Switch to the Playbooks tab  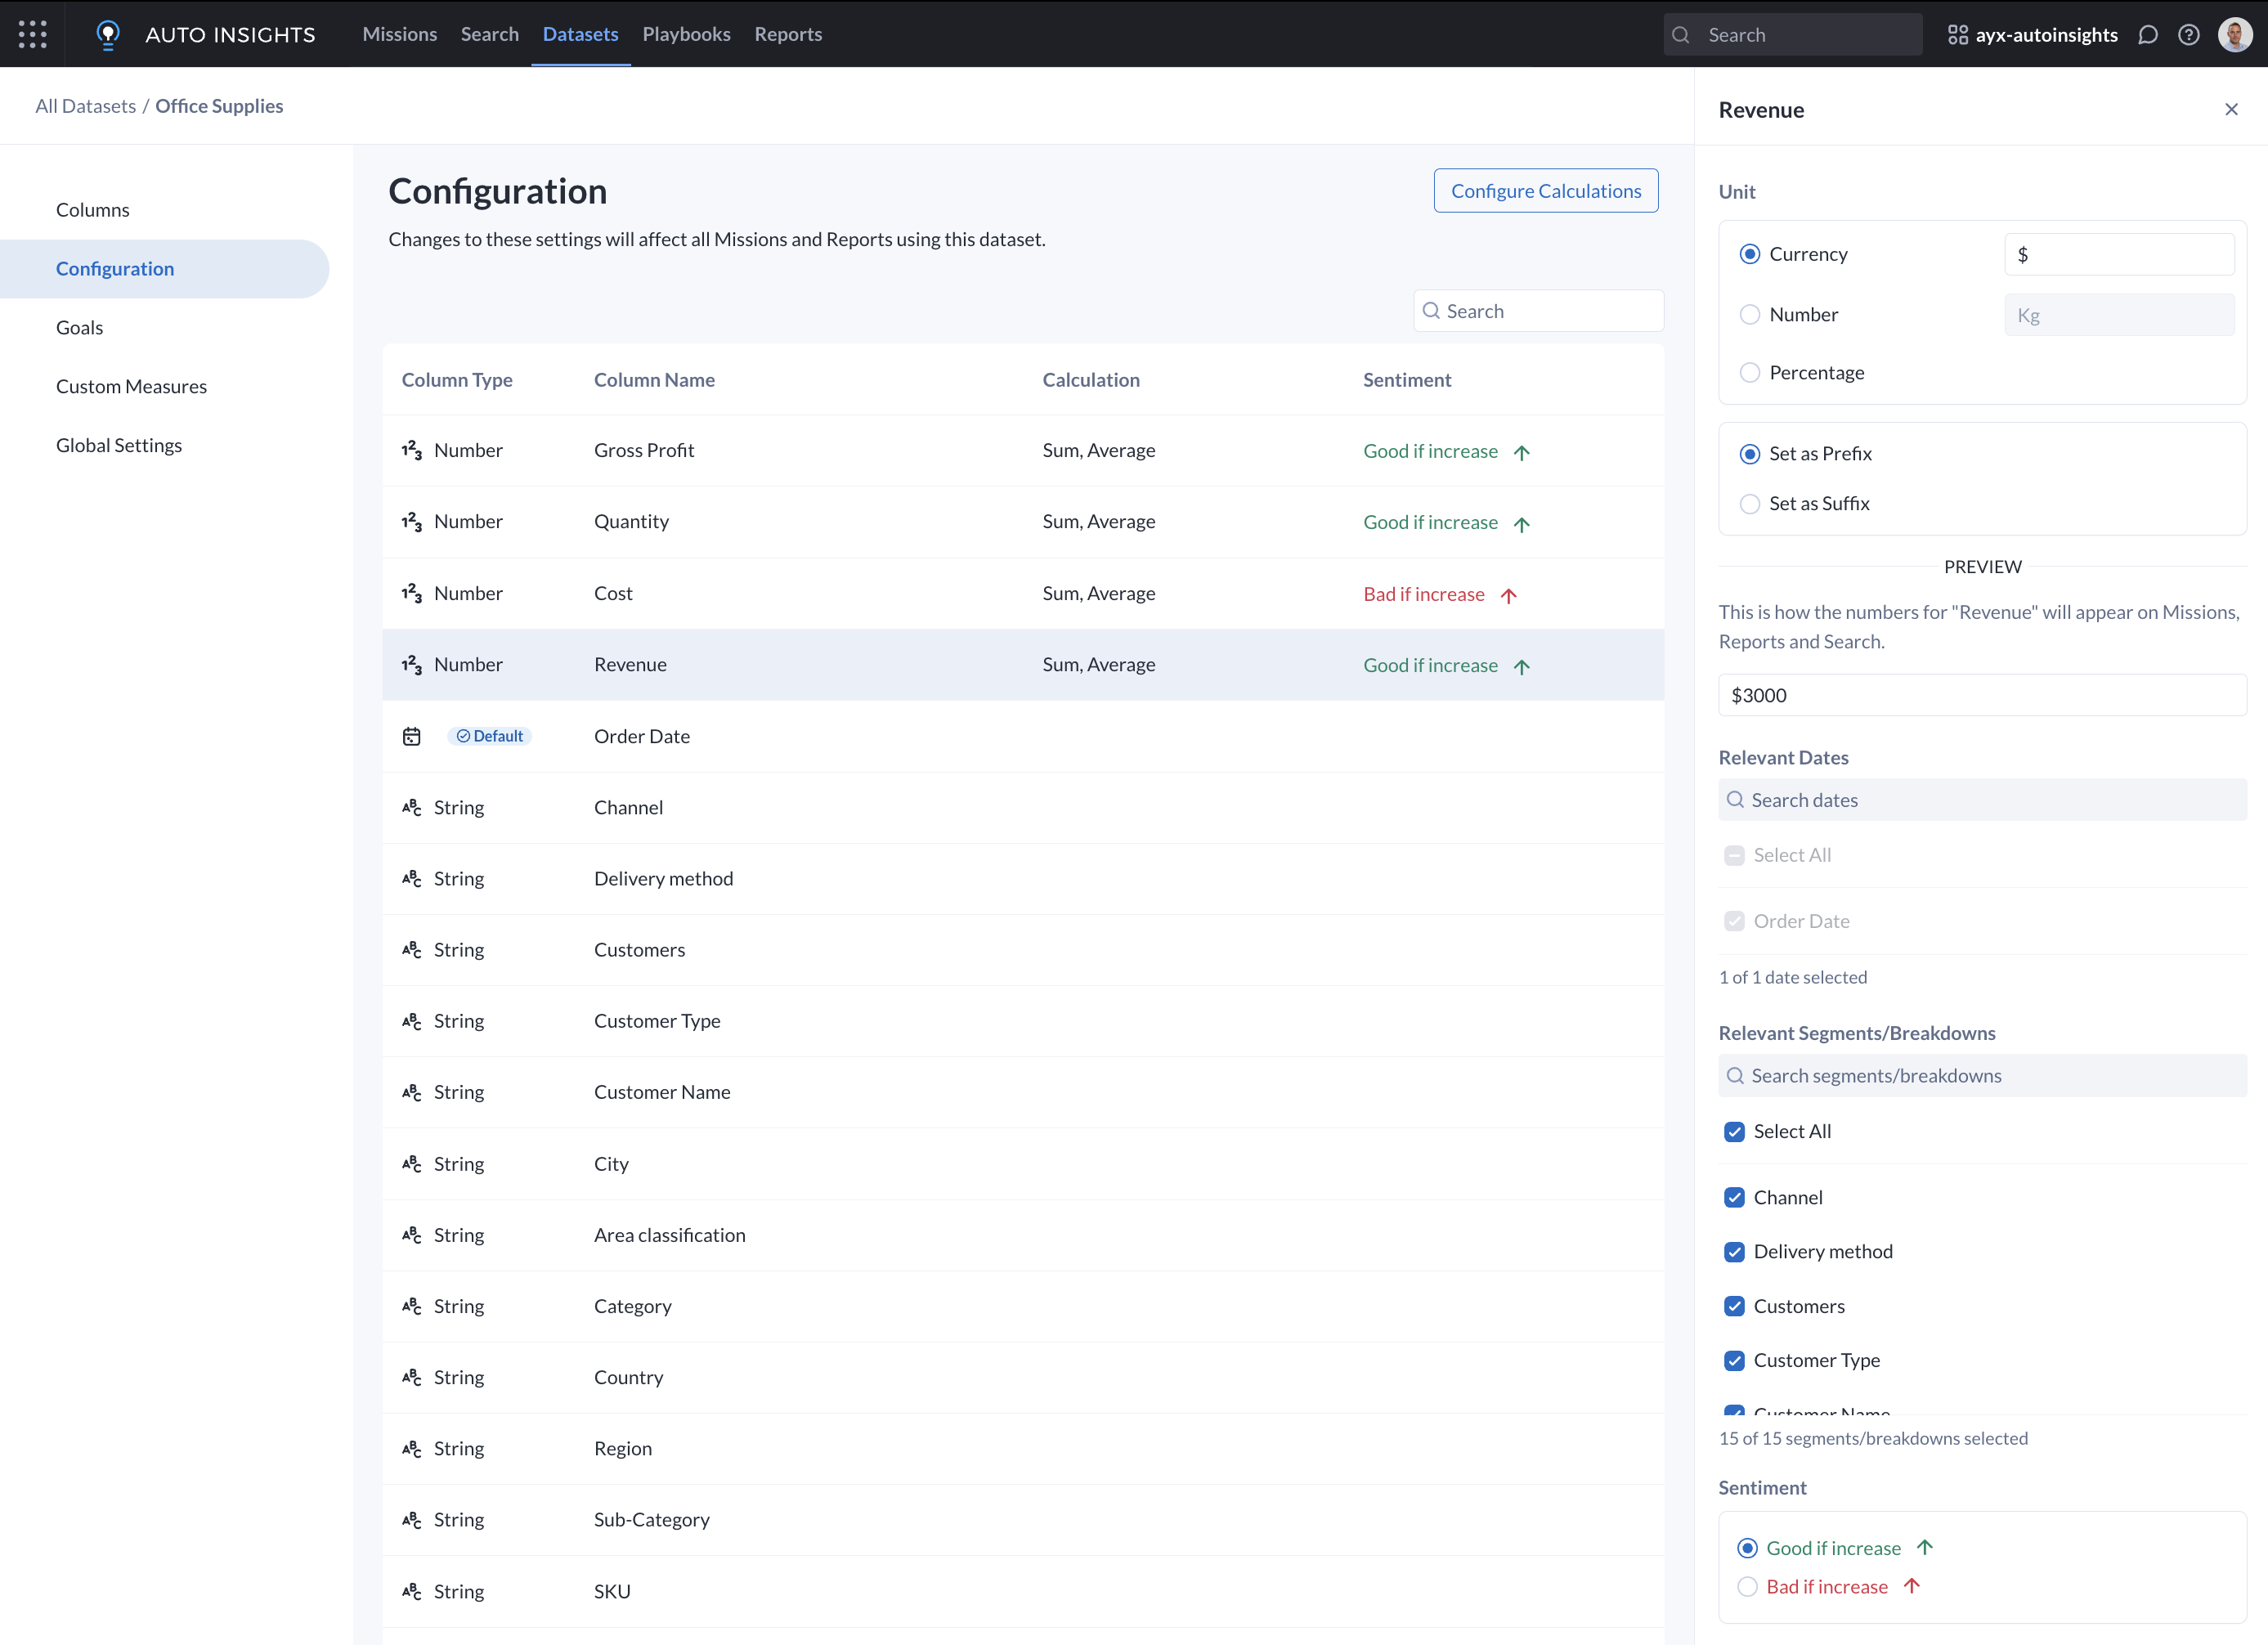coord(686,34)
